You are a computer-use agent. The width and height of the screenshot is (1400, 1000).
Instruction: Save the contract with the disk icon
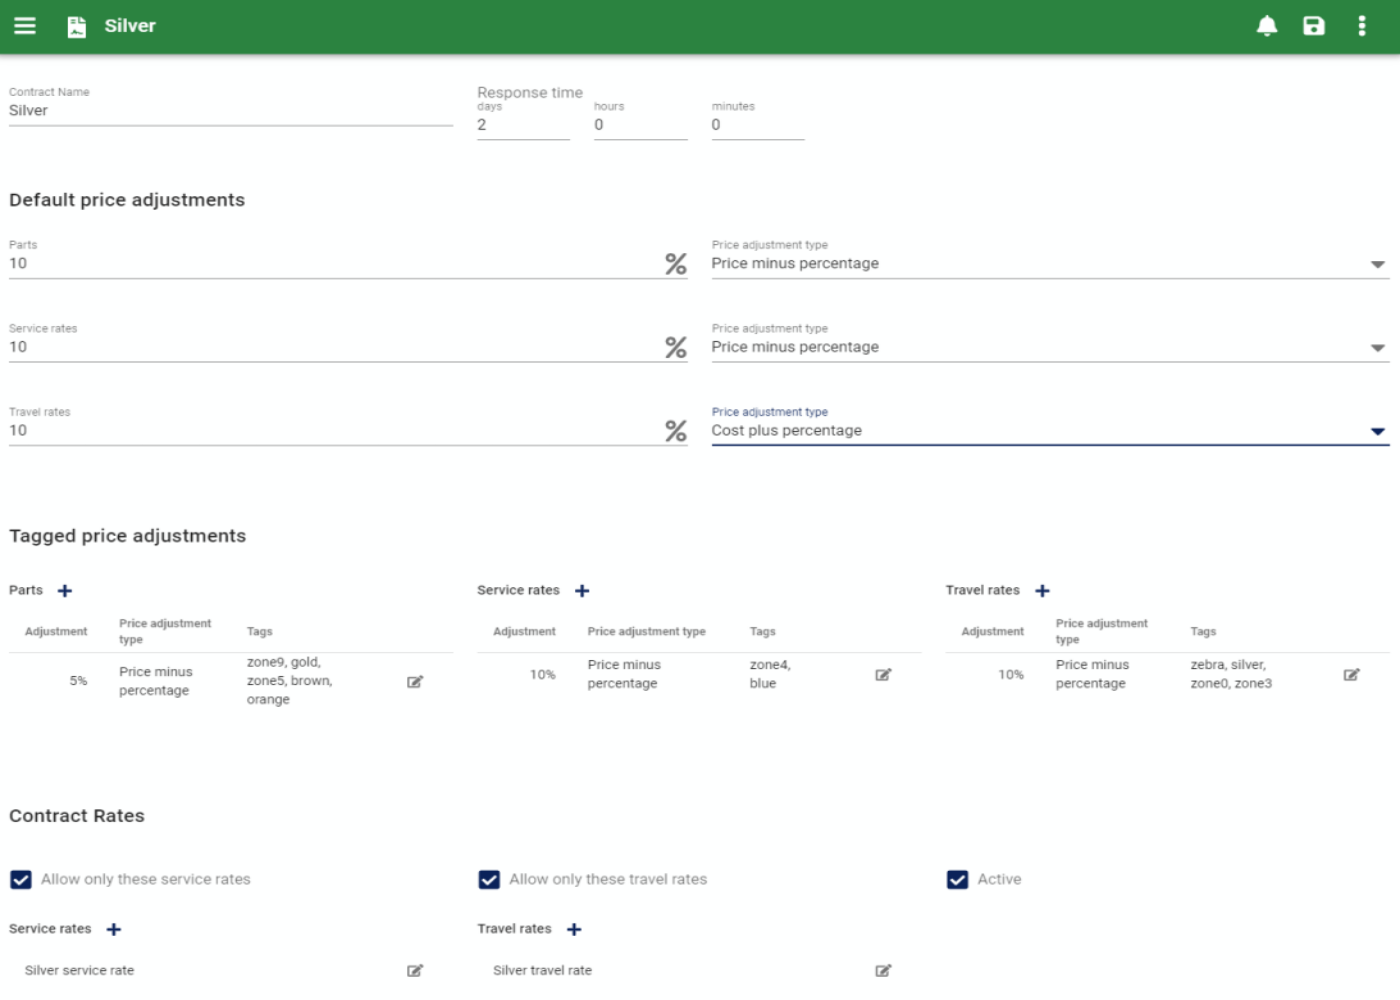[x=1314, y=26]
